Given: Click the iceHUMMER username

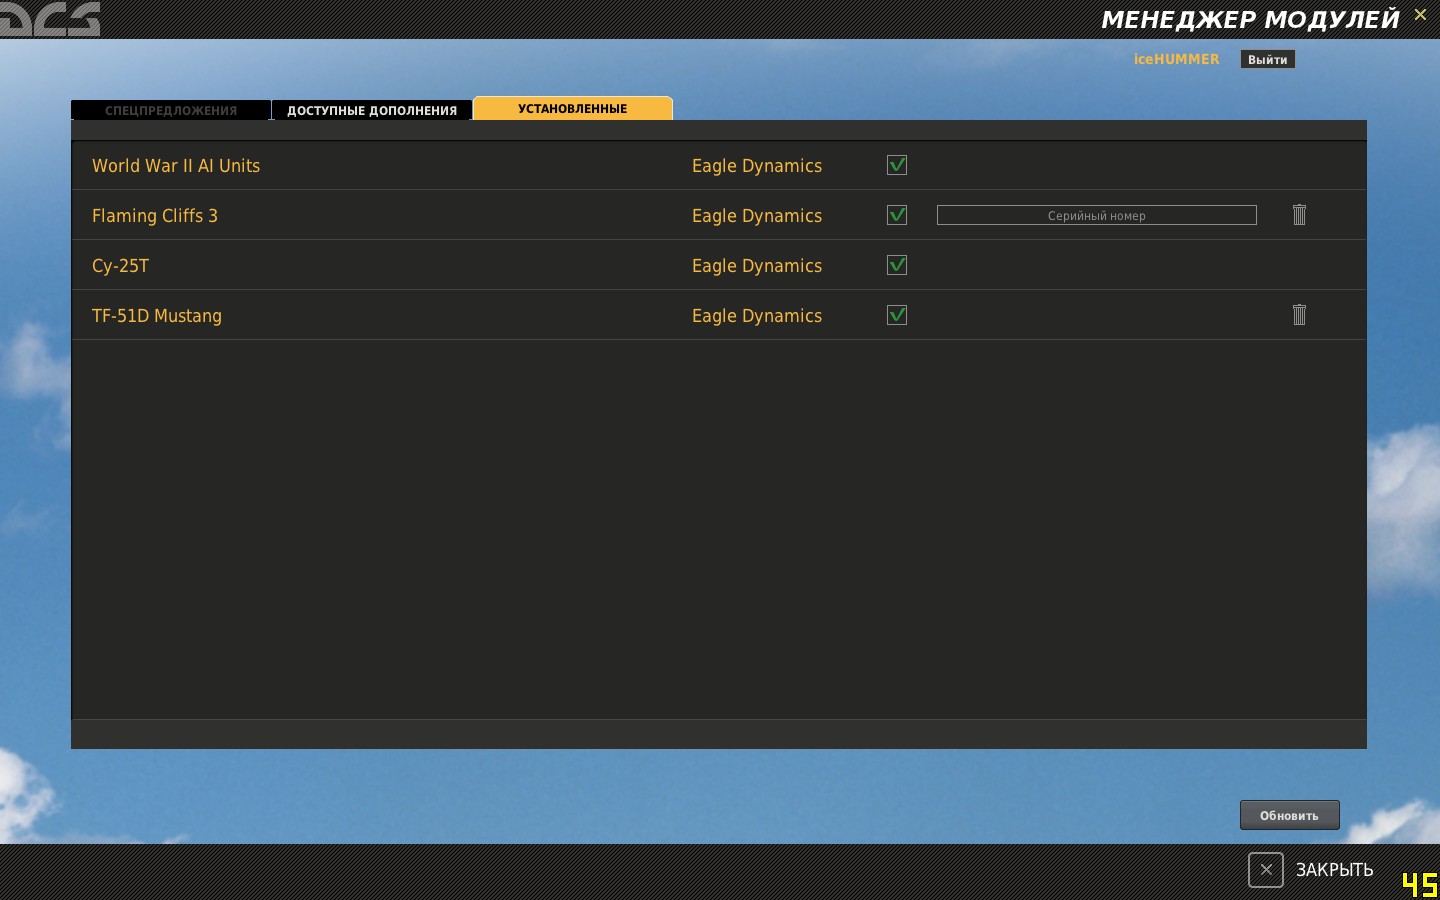Looking at the screenshot, I should point(1176,59).
